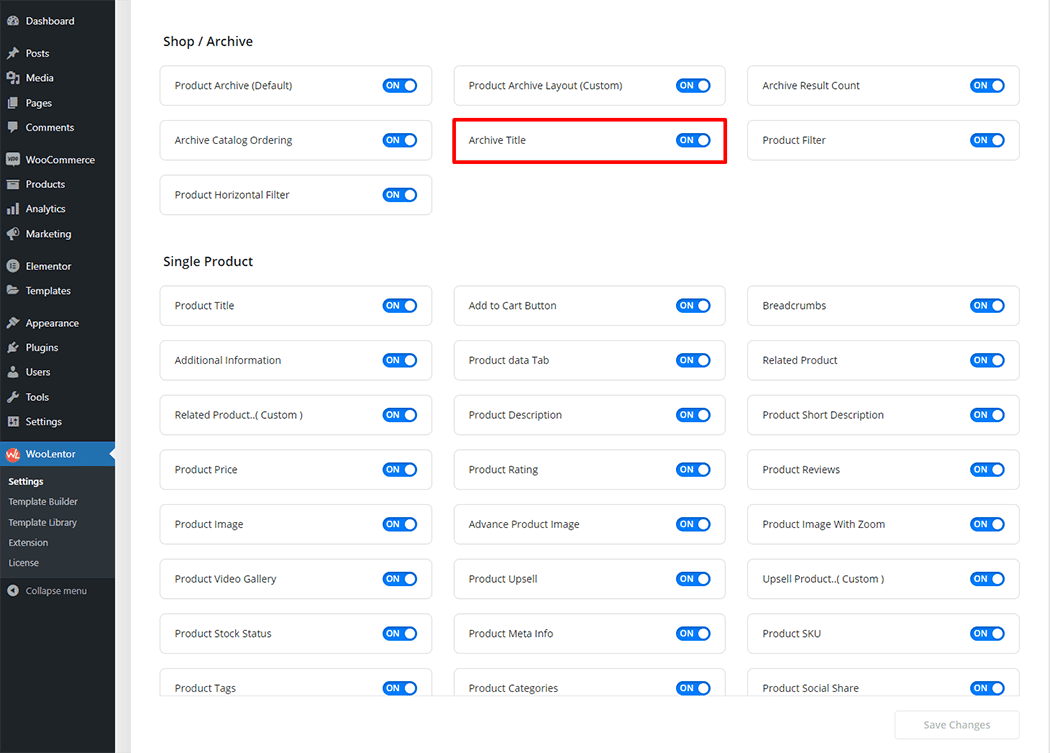The width and height of the screenshot is (1050, 753).
Task: Click the Plugins icon
Action: point(13,348)
